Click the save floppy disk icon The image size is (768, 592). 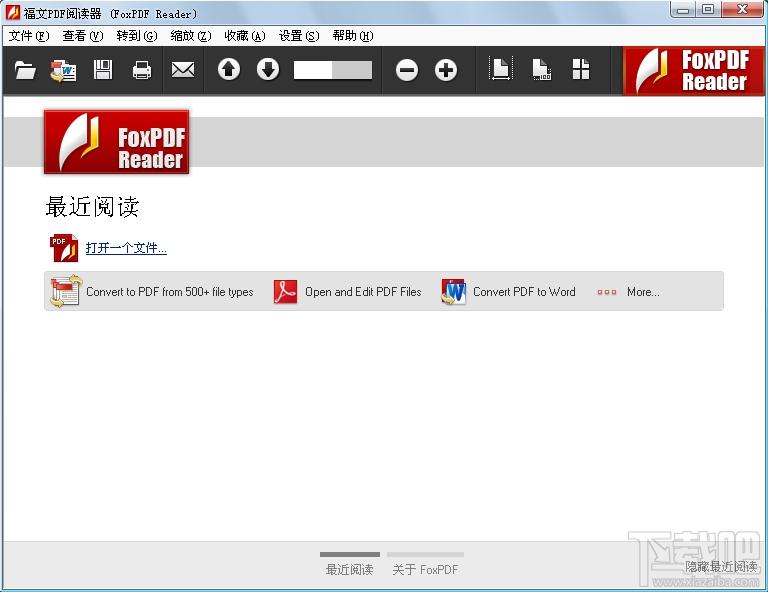pyautogui.click(x=103, y=70)
